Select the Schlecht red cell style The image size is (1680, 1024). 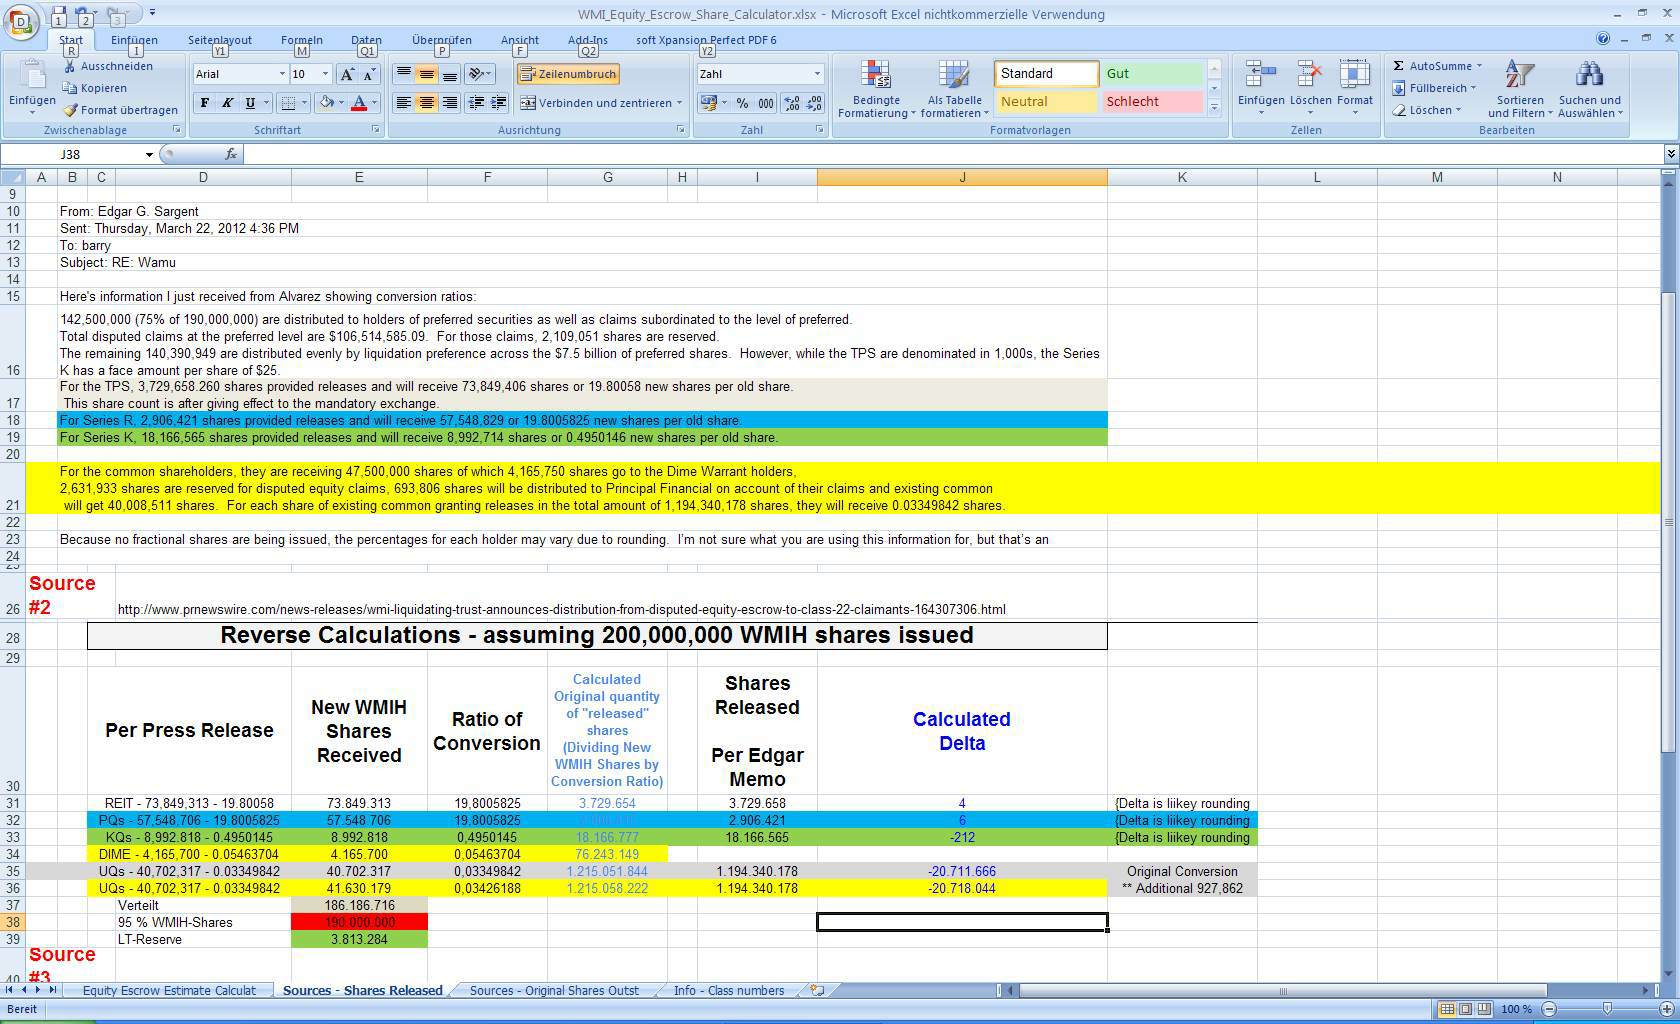pyautogui.click(x=1152, y=102)
